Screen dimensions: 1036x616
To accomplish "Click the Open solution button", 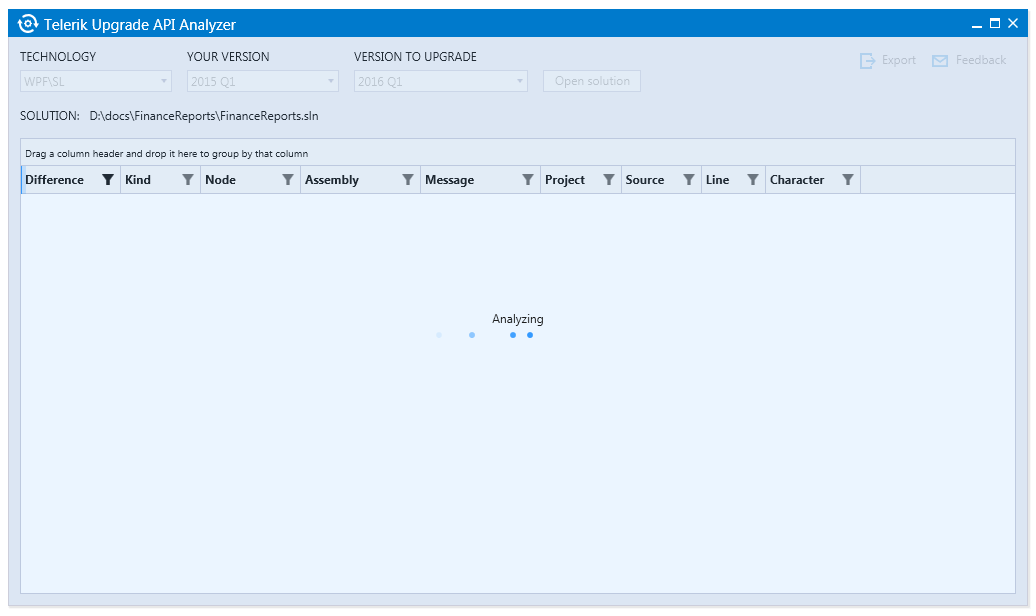I will [592, 81].
